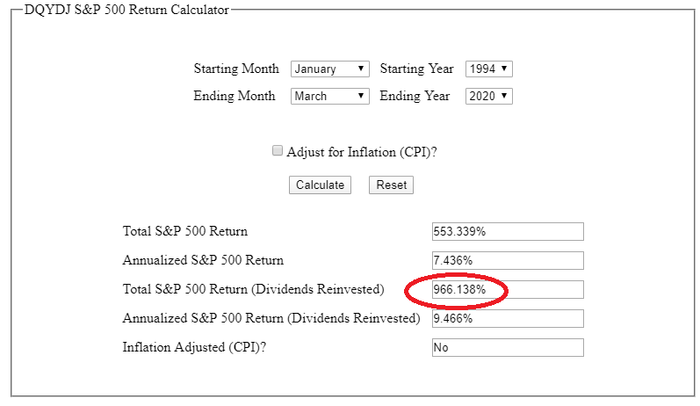Expand the Ending Year dropdown showing 2020
This screenshot has height=406, width=700.
click(489, 97)
